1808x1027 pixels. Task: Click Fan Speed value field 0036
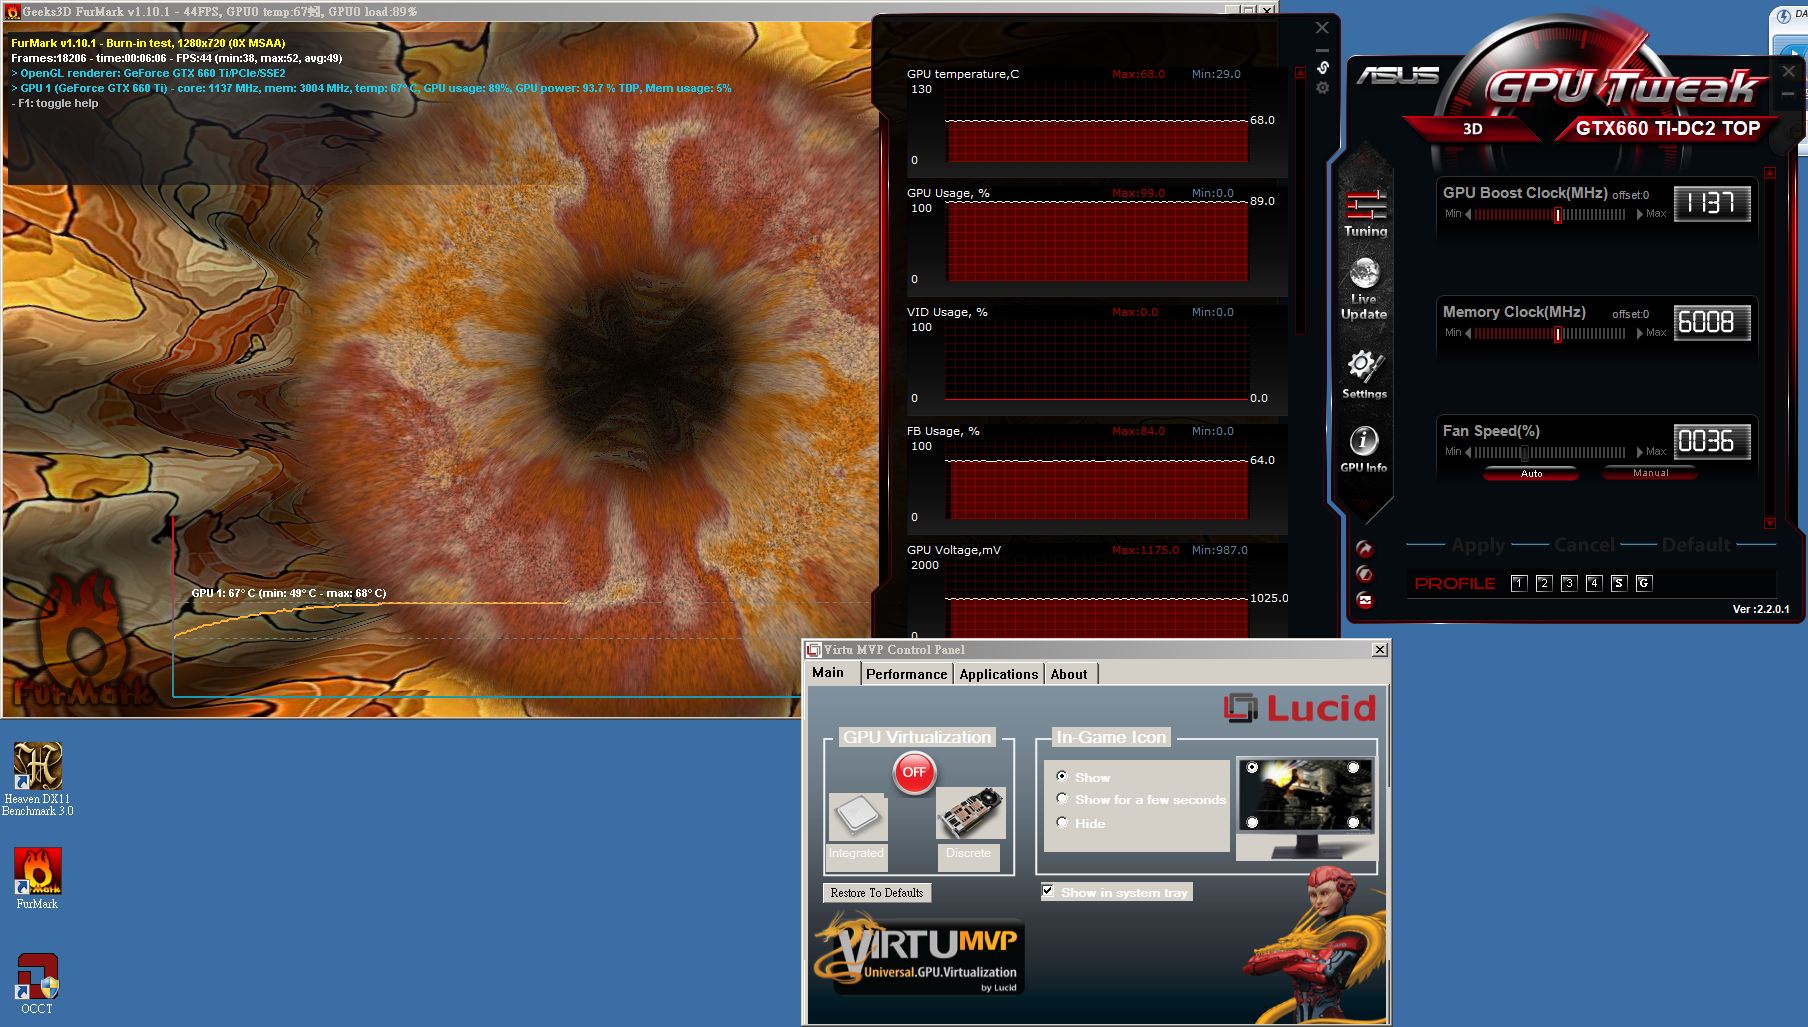(x=1712, y=442)
